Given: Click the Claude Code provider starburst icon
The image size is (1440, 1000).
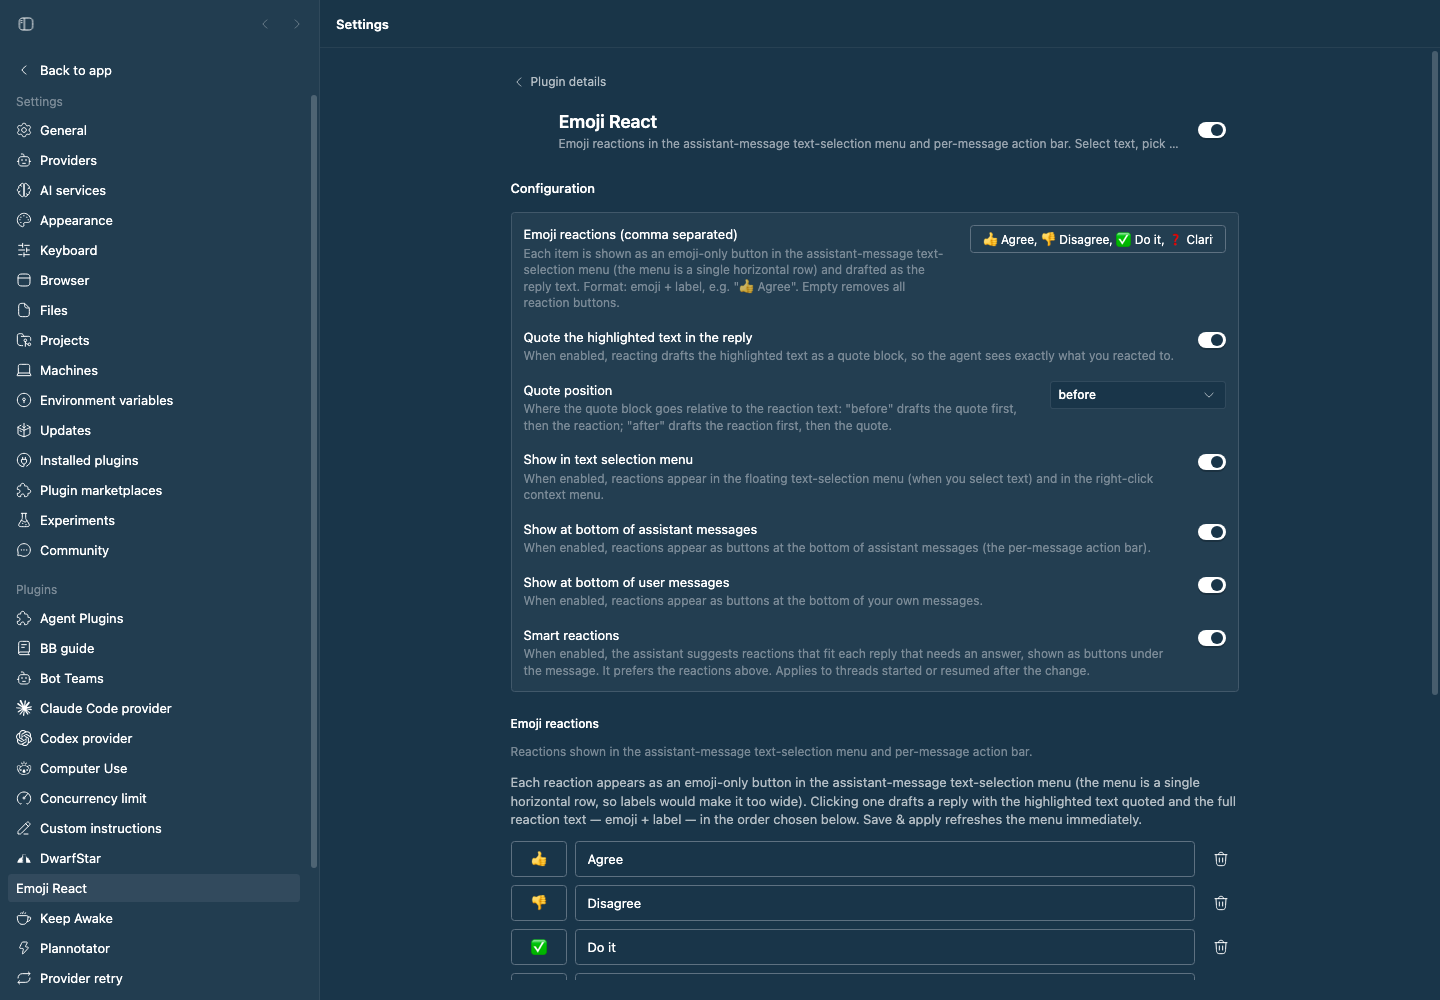Looking at the screenshot, I should point(24,708).
